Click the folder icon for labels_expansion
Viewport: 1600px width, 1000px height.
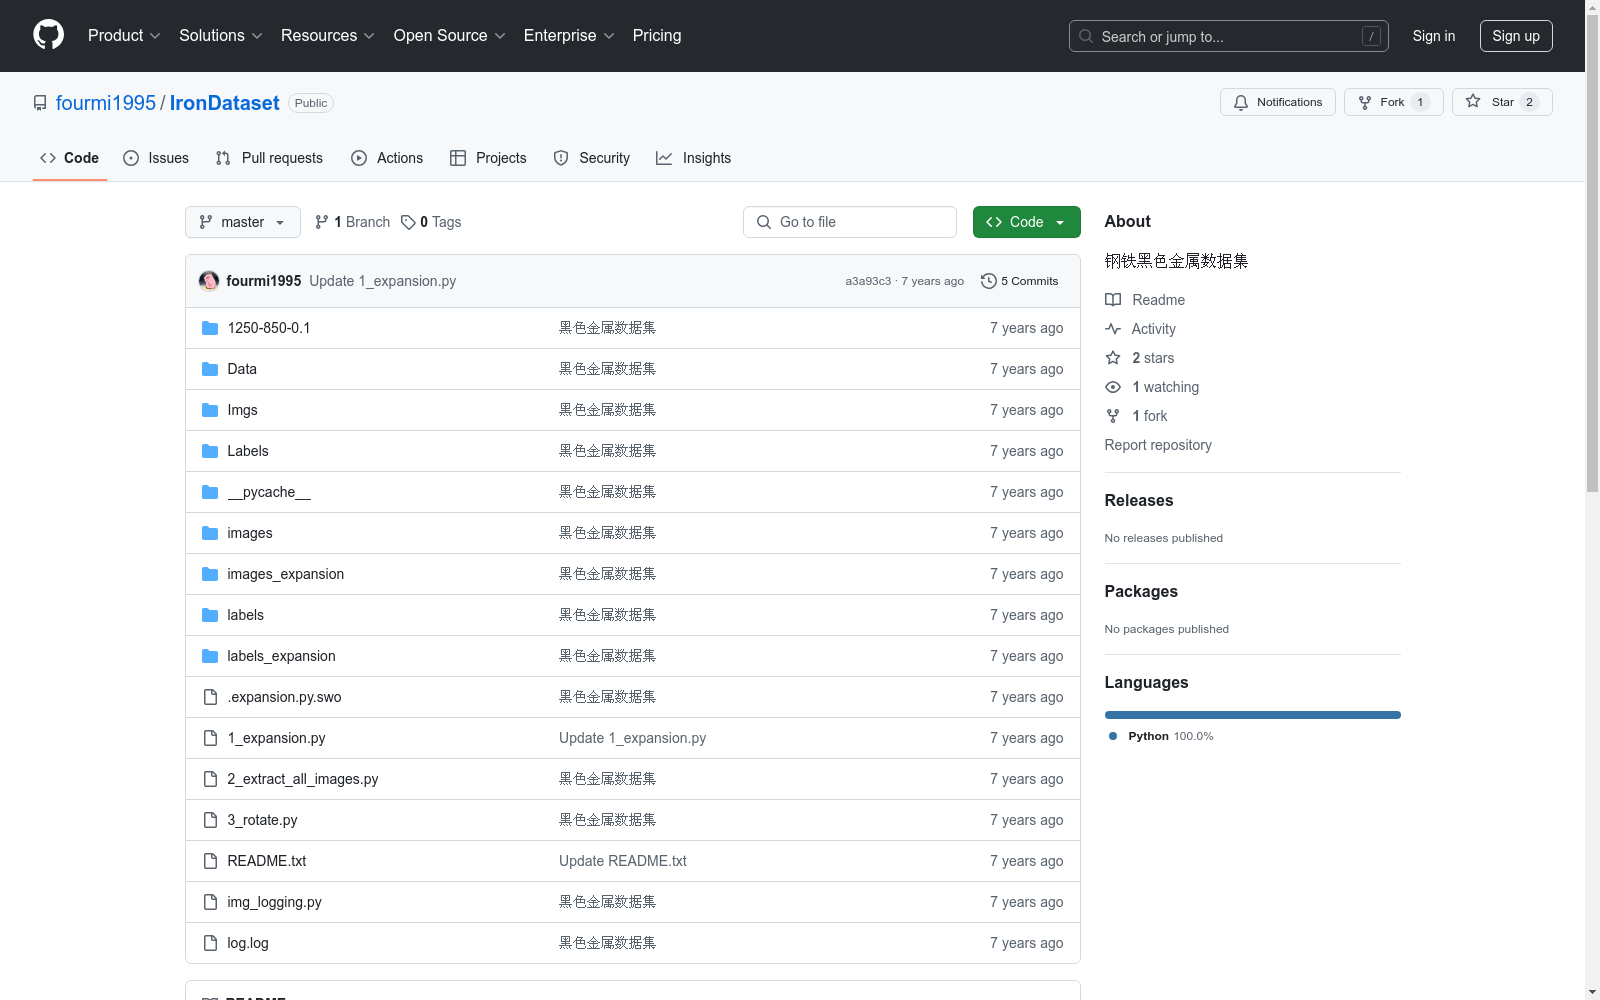210,656
